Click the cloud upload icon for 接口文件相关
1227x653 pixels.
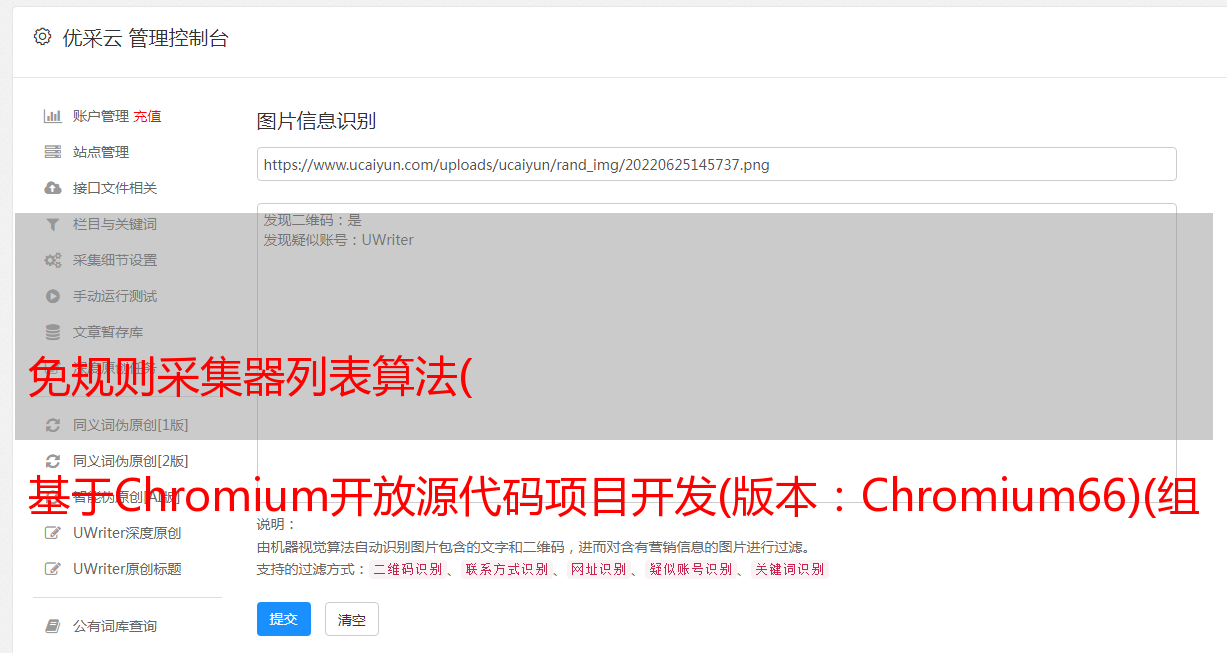point(53,188)
